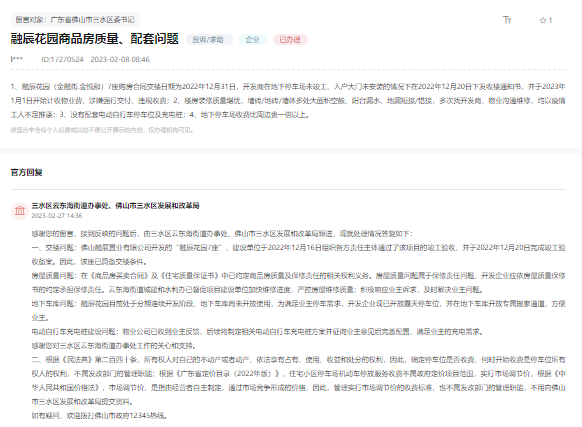Click the government building avatar icon
This screenshot has width=582, height=427.
pyautogui.click(x=20, y=211)
